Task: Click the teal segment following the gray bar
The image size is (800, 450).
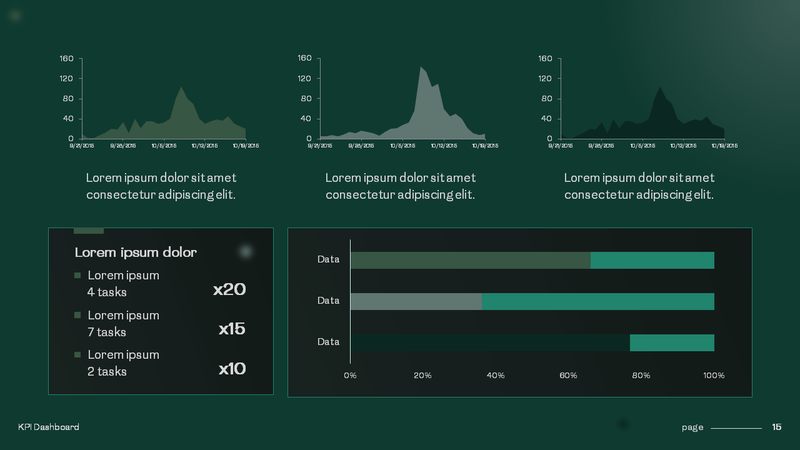Action: tap(598, 302)
